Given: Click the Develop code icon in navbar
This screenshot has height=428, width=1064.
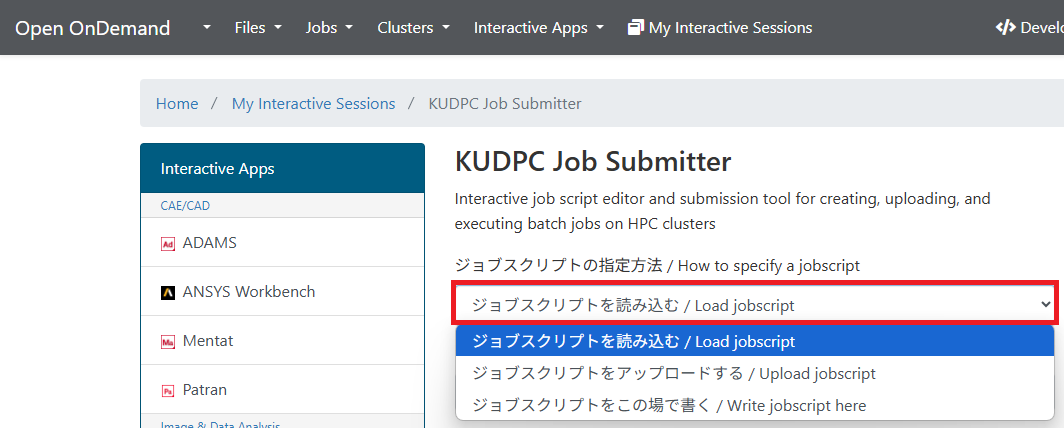Looking at the screenshot, I should pyautogui.click(x=1006, y=28).
